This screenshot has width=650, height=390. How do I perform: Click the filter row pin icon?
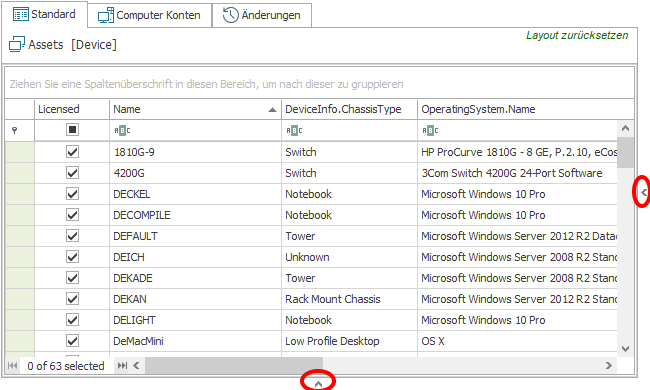click(15, 131)
